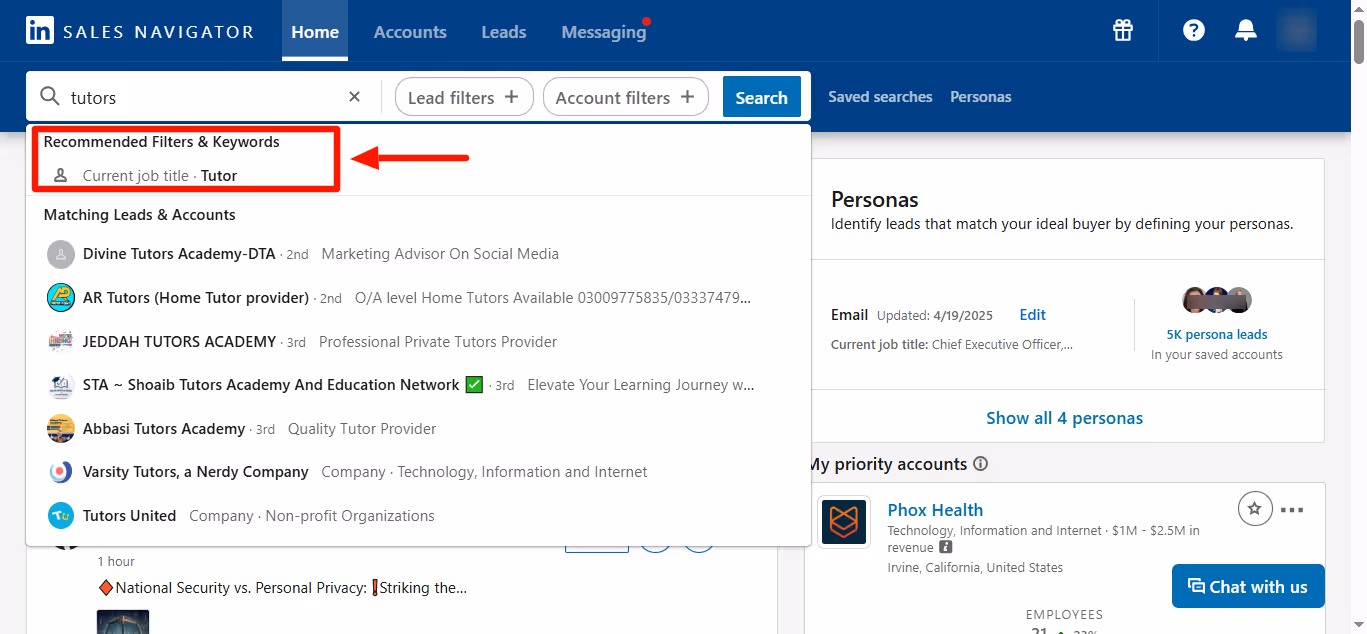Open the Messaging tab
1367x634 pixels.
tap(604, 32)
